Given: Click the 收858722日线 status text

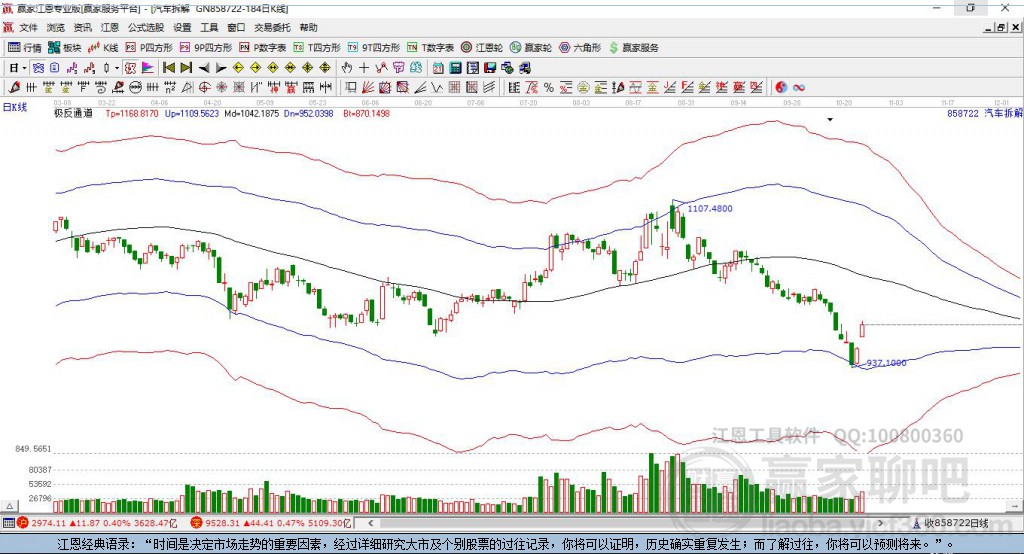Looking at the screenshot, I should click(957, 523).
